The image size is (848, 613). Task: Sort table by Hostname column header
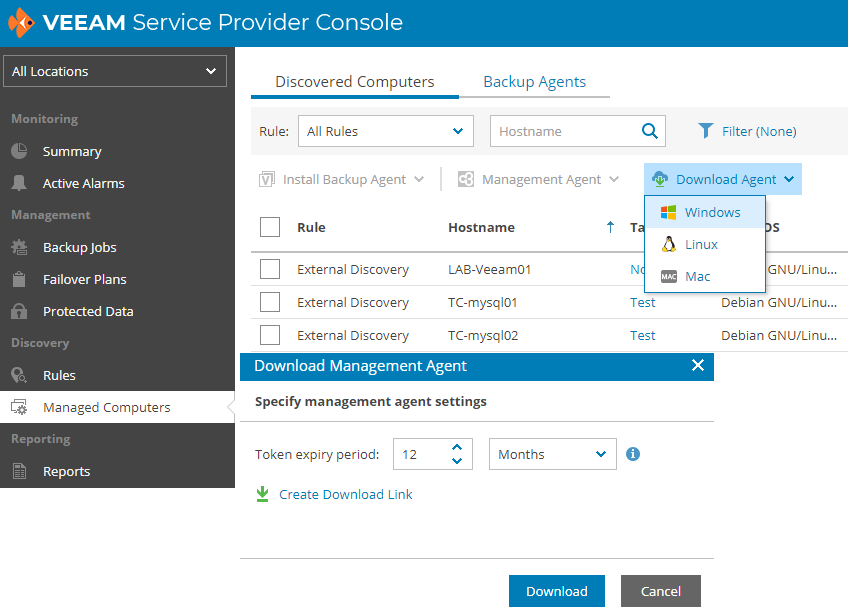(x=481, y=227)
